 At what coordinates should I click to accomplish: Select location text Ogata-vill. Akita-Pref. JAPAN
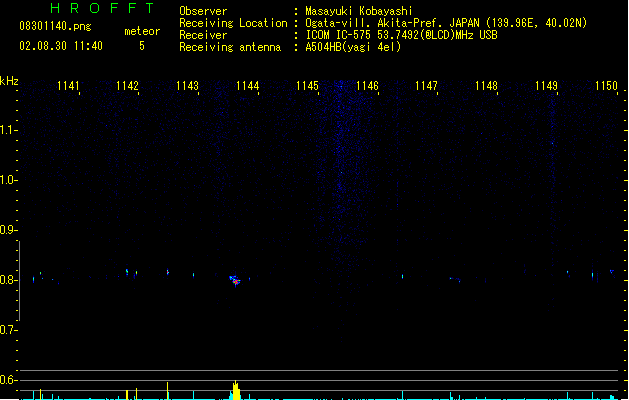394,23
